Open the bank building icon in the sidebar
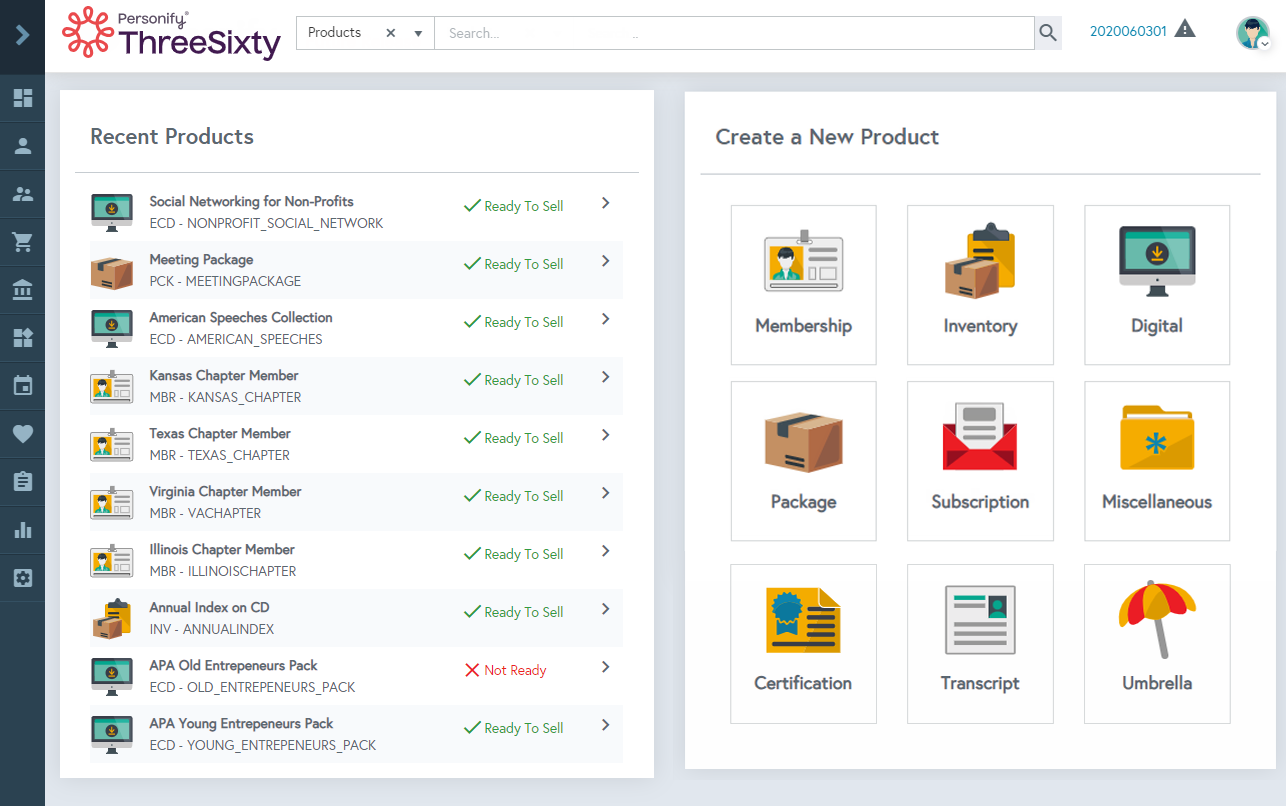Viewport: 1286px width, 806px height. point(22,290)
